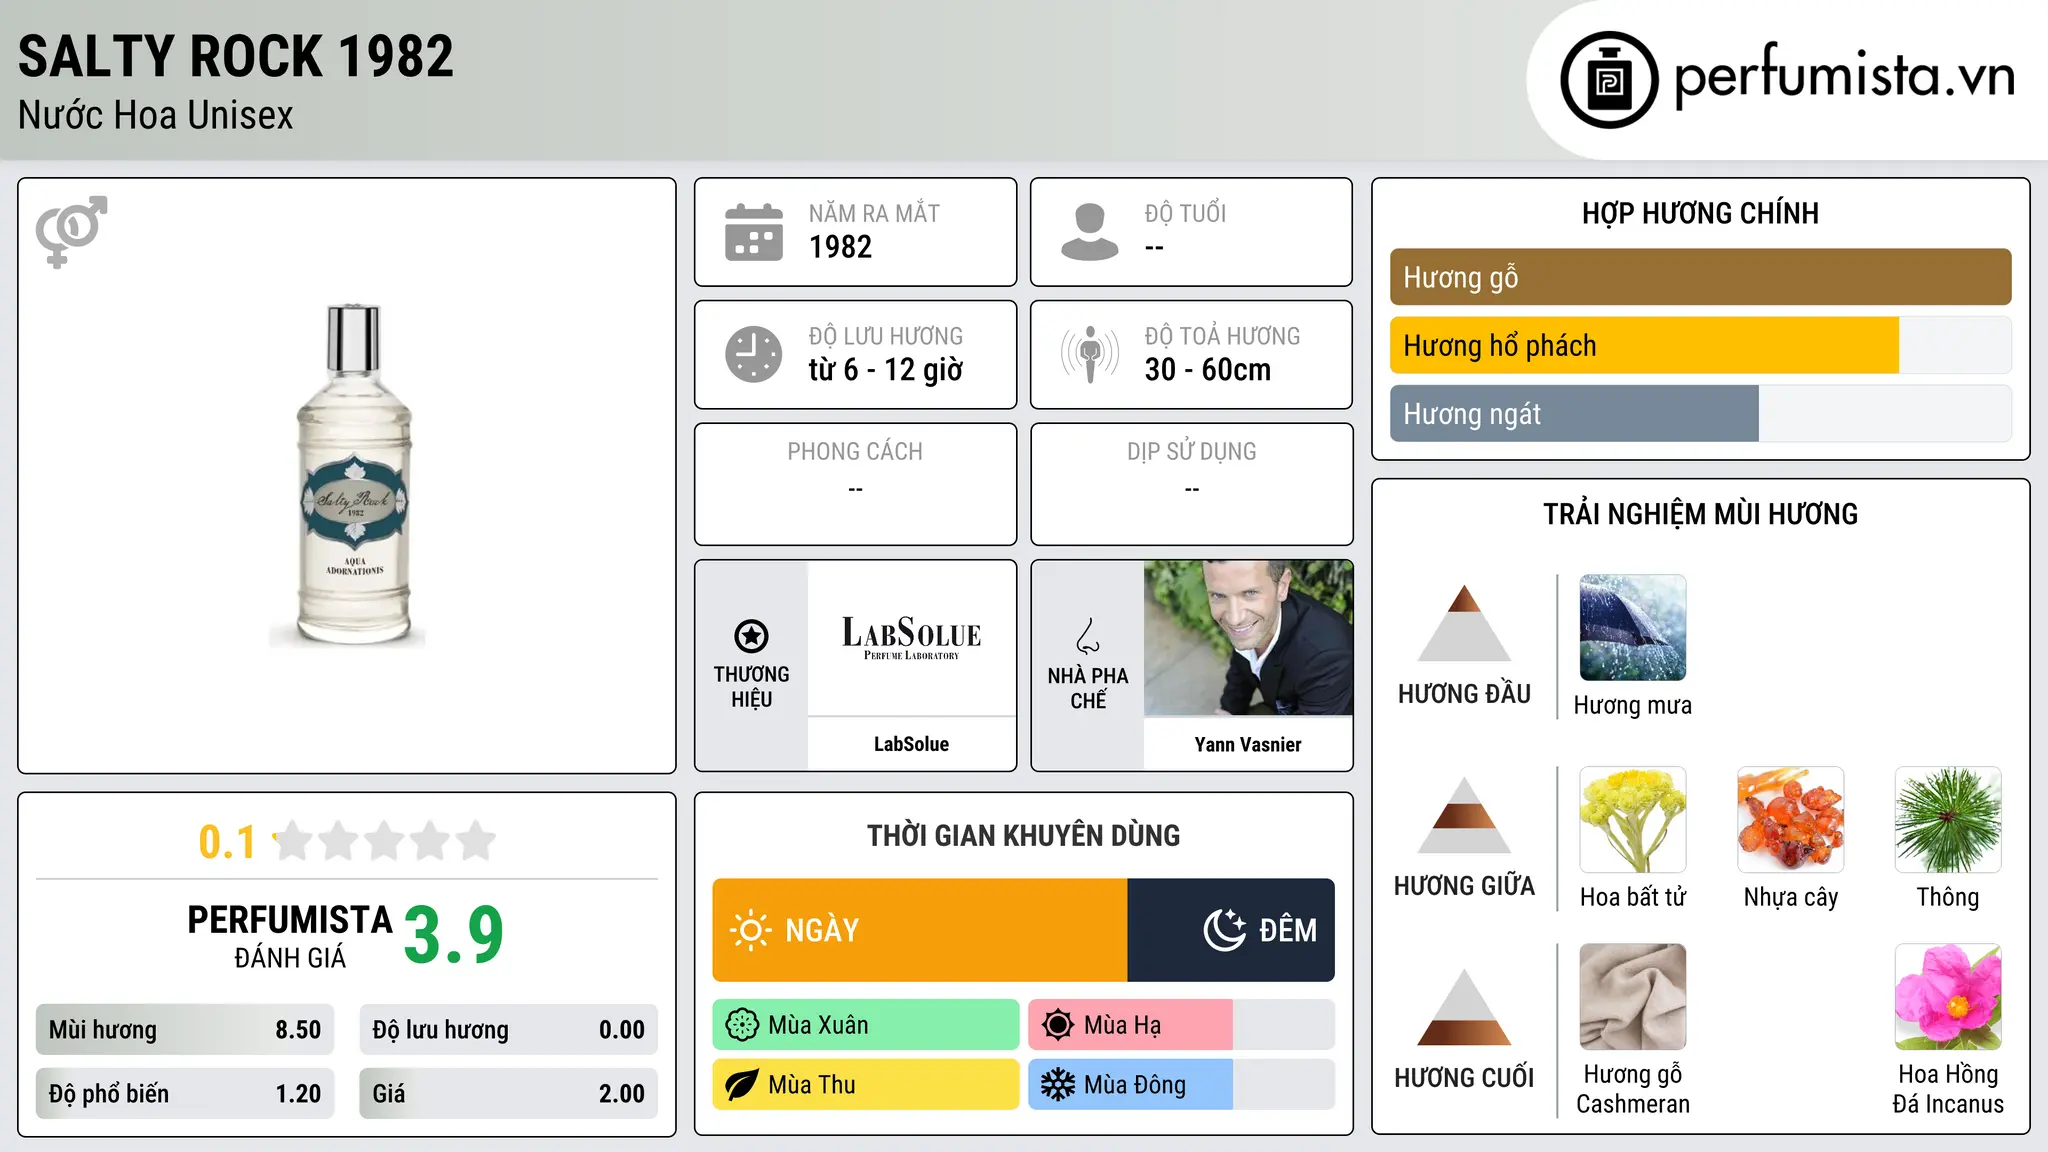The width and height of the screenshot is (2048, 1152).
Task: Click the Độ phổ biến 1.20 score row
Action: tap(185, 1094)
